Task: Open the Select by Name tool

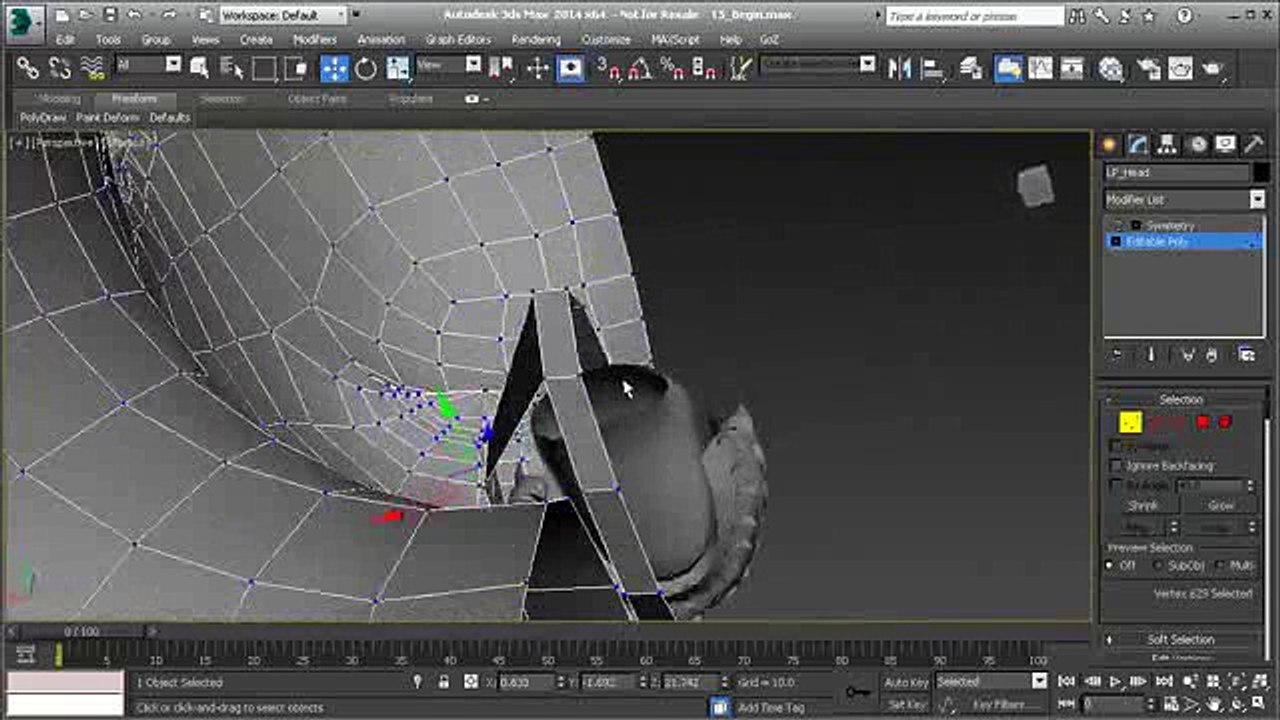Action: pyautogui.click(x=232, y=68)
